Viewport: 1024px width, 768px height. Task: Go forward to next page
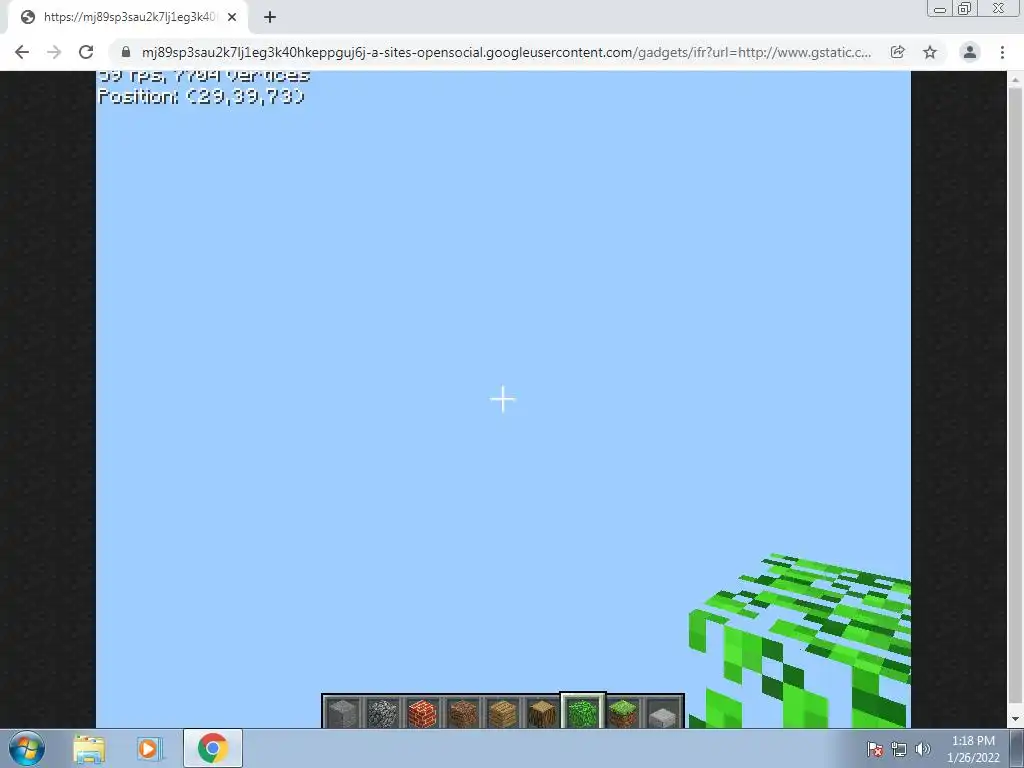click(x=54, y=52)
